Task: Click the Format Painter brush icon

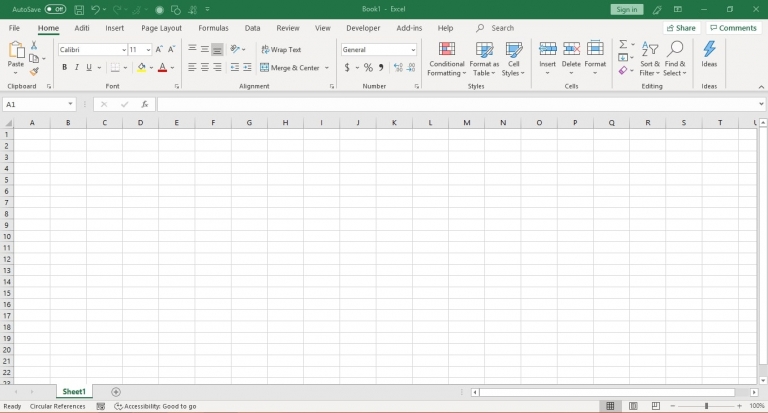Action: click(34, 72)
